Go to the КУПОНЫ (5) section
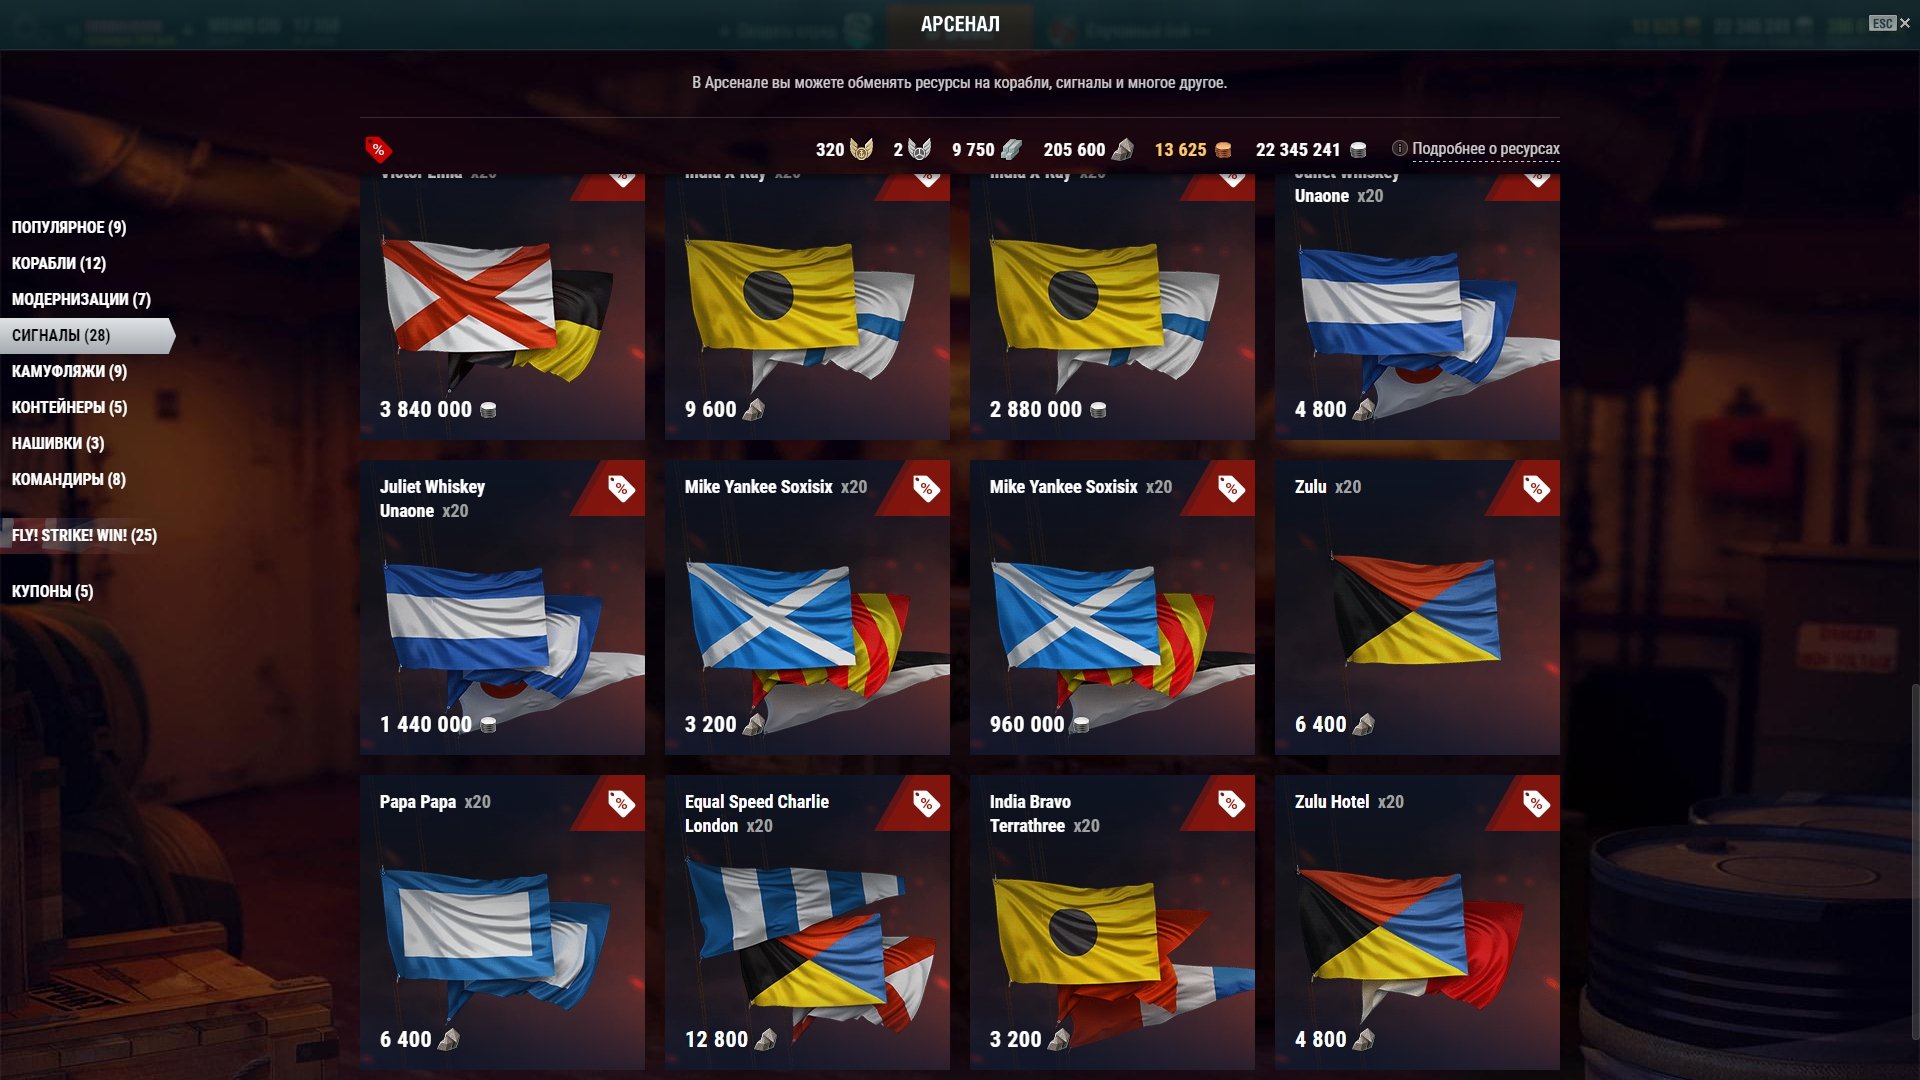The width and height of the screenshot is (1920, 1080). pyautogui.click(x=52, y=591)
